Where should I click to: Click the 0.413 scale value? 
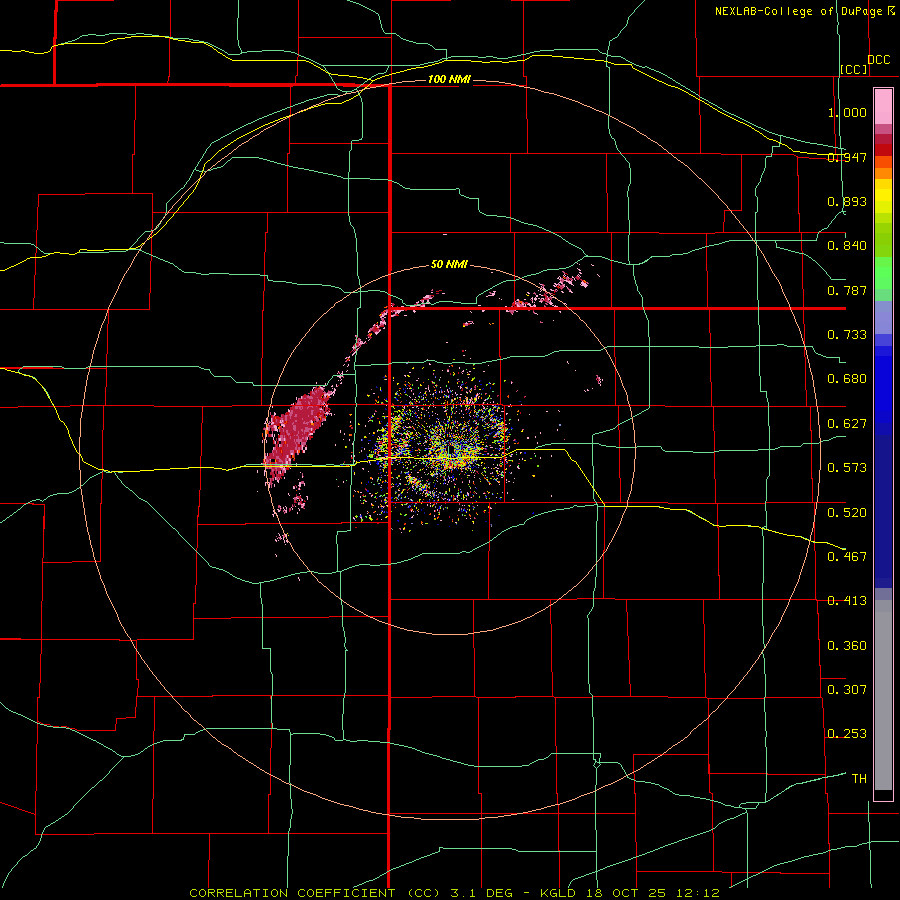coord(847,601)
